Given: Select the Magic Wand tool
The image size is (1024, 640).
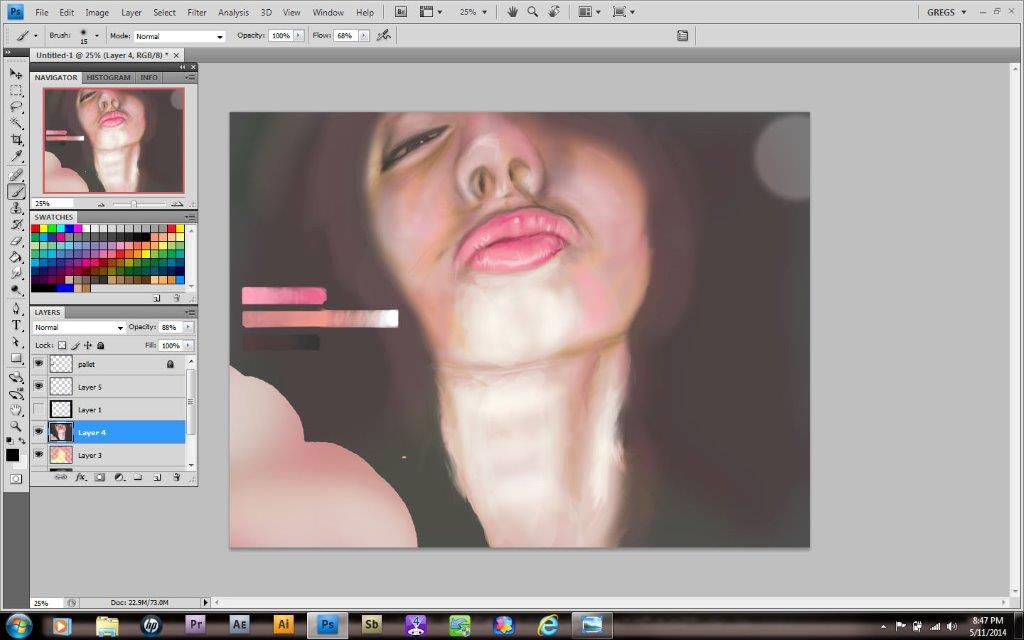Looking at the screenshot, I should tap(16, 123).
